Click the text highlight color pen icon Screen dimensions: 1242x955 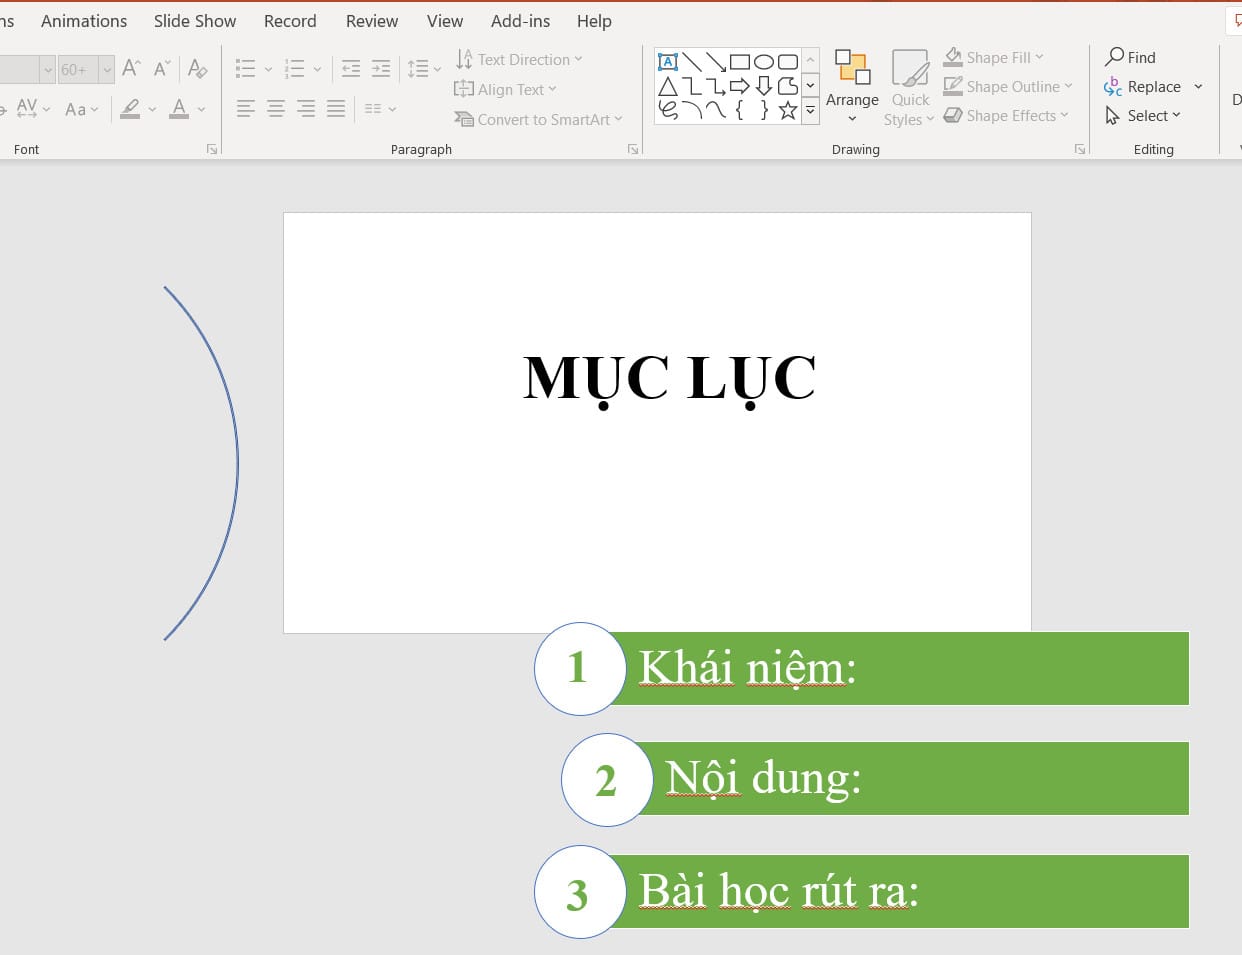(x=130, y=108)
